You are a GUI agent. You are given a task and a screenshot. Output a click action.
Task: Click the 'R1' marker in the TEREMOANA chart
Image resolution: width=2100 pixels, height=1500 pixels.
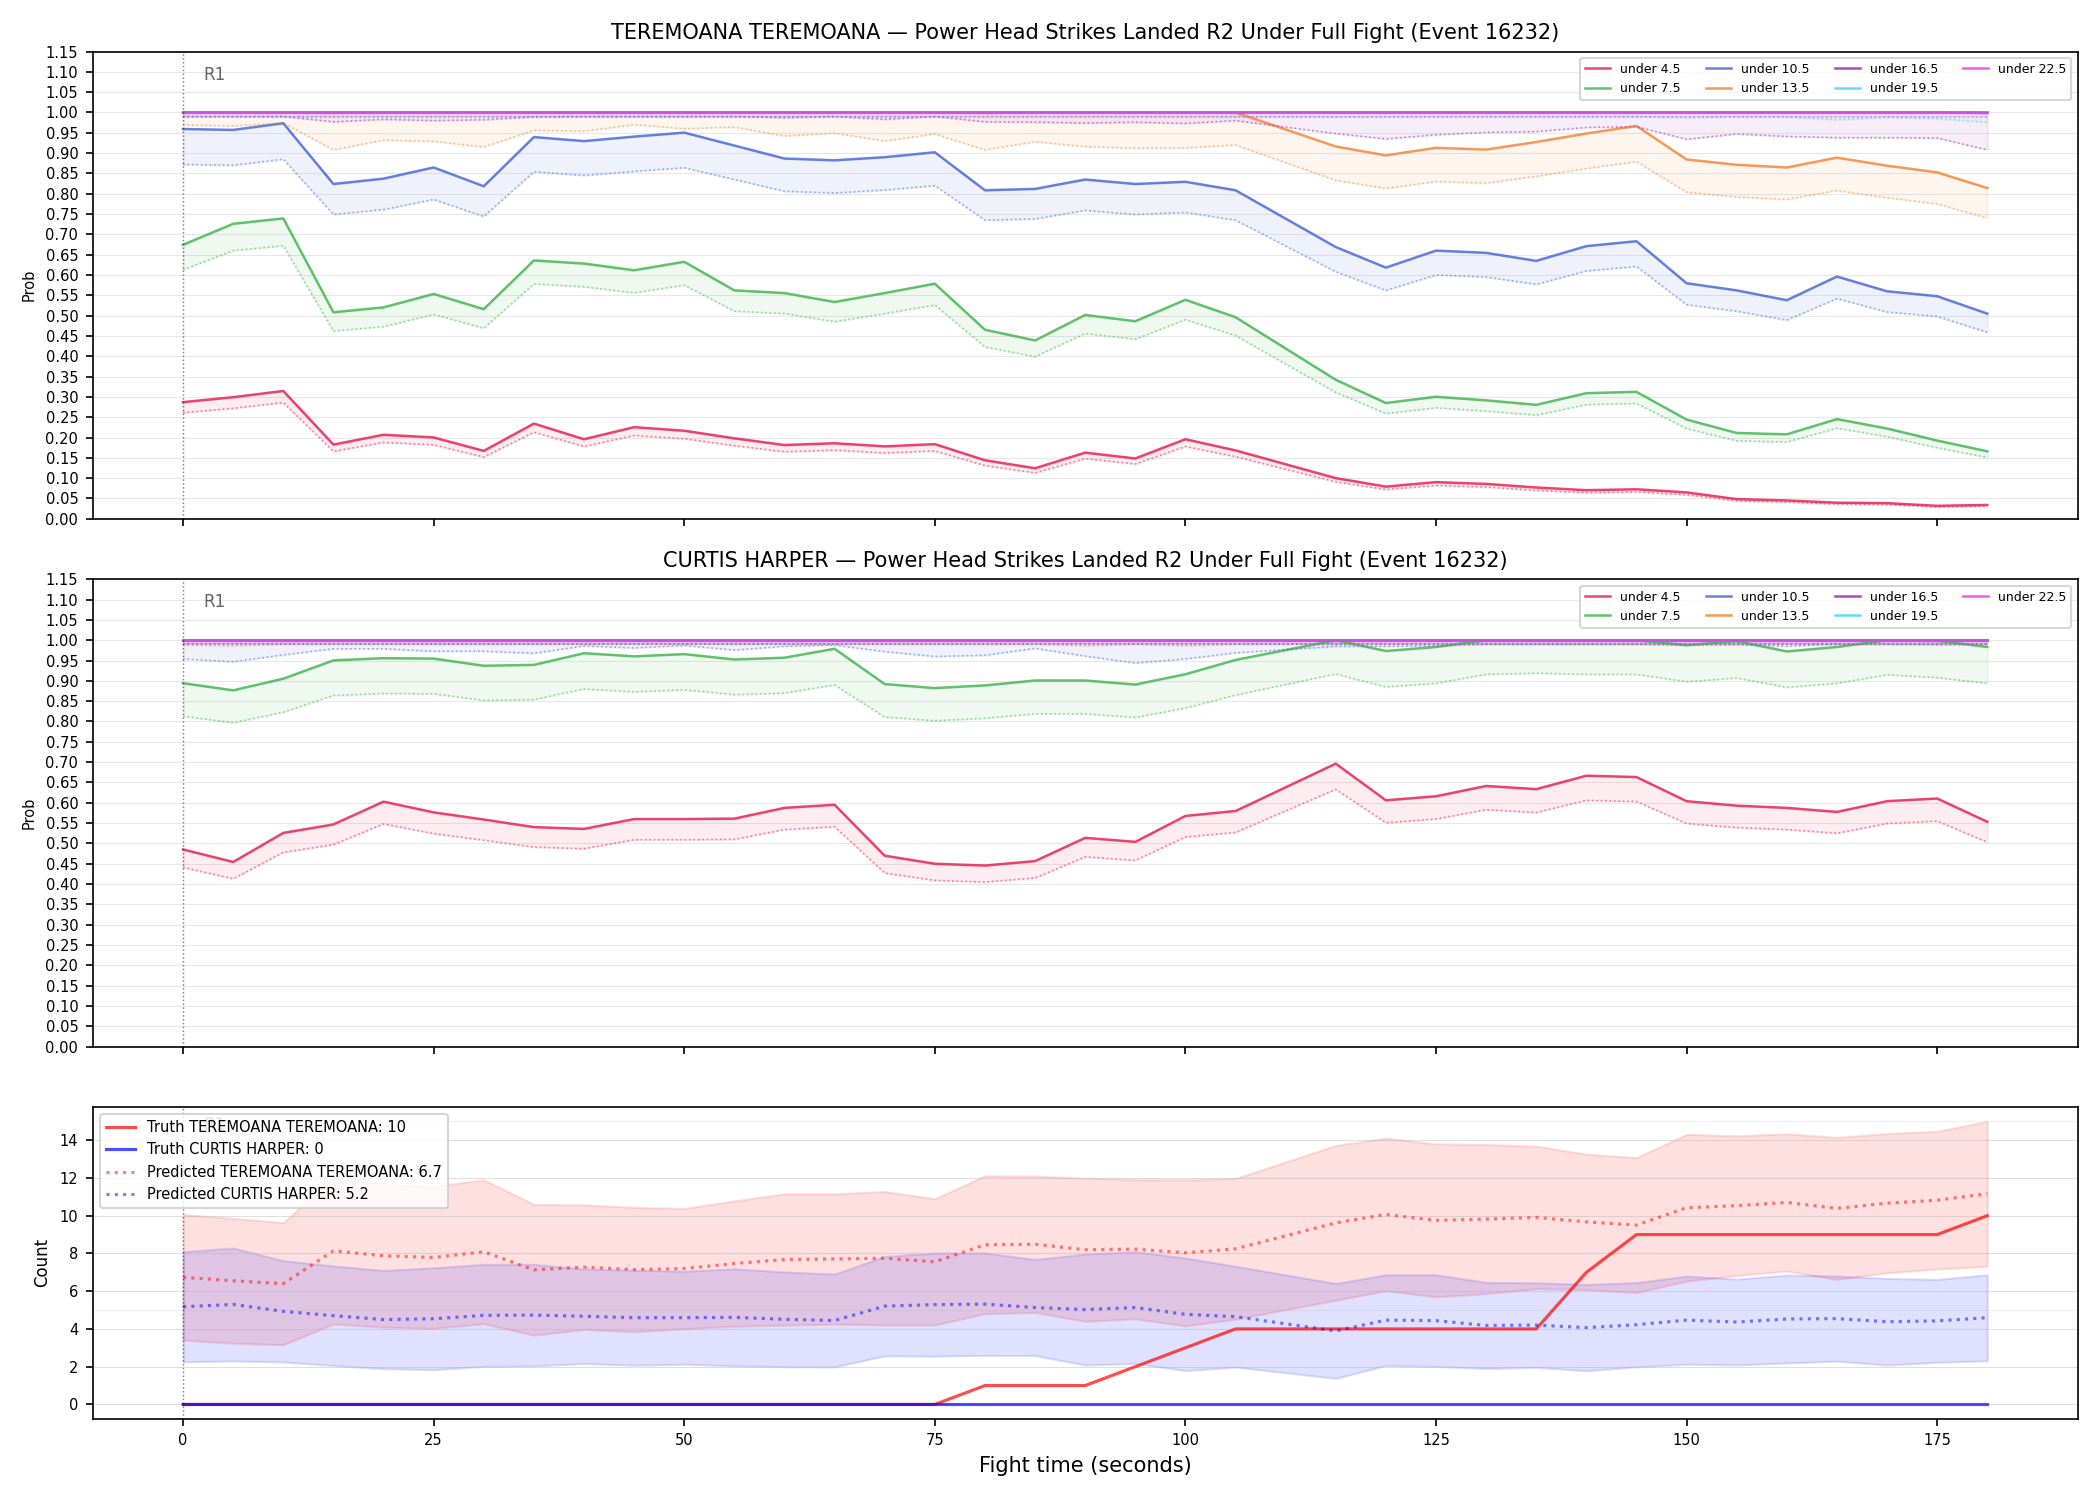click(214, 74)
